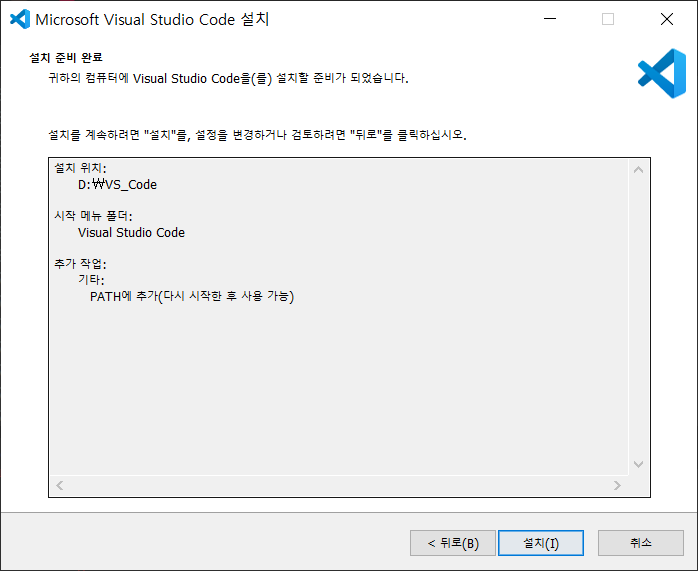The image size is (698, 571).
Task: Click the "설치를 계속하려면" instruction line
Action: [x=257, y=135]
